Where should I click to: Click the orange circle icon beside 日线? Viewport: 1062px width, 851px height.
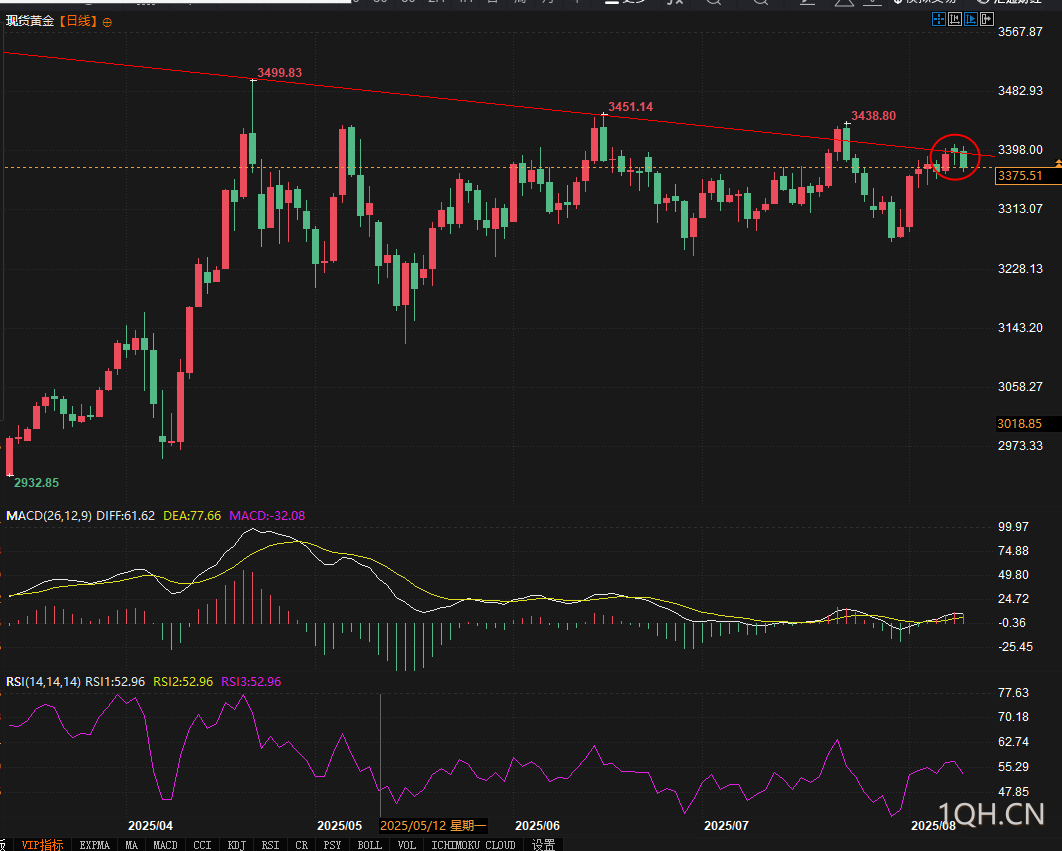click(108, 21)
